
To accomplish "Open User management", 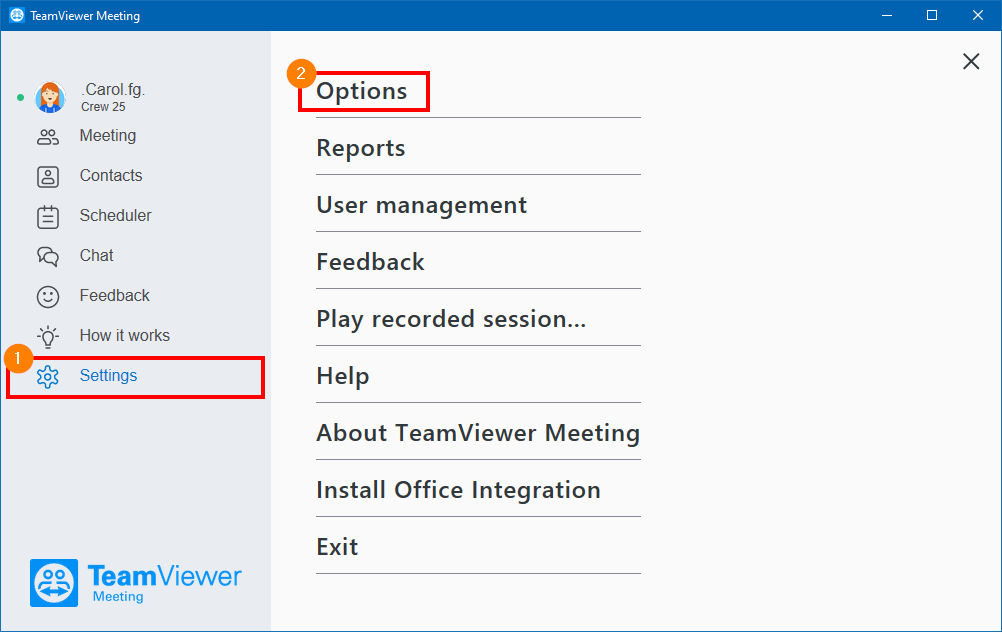I will click(422, 205).
